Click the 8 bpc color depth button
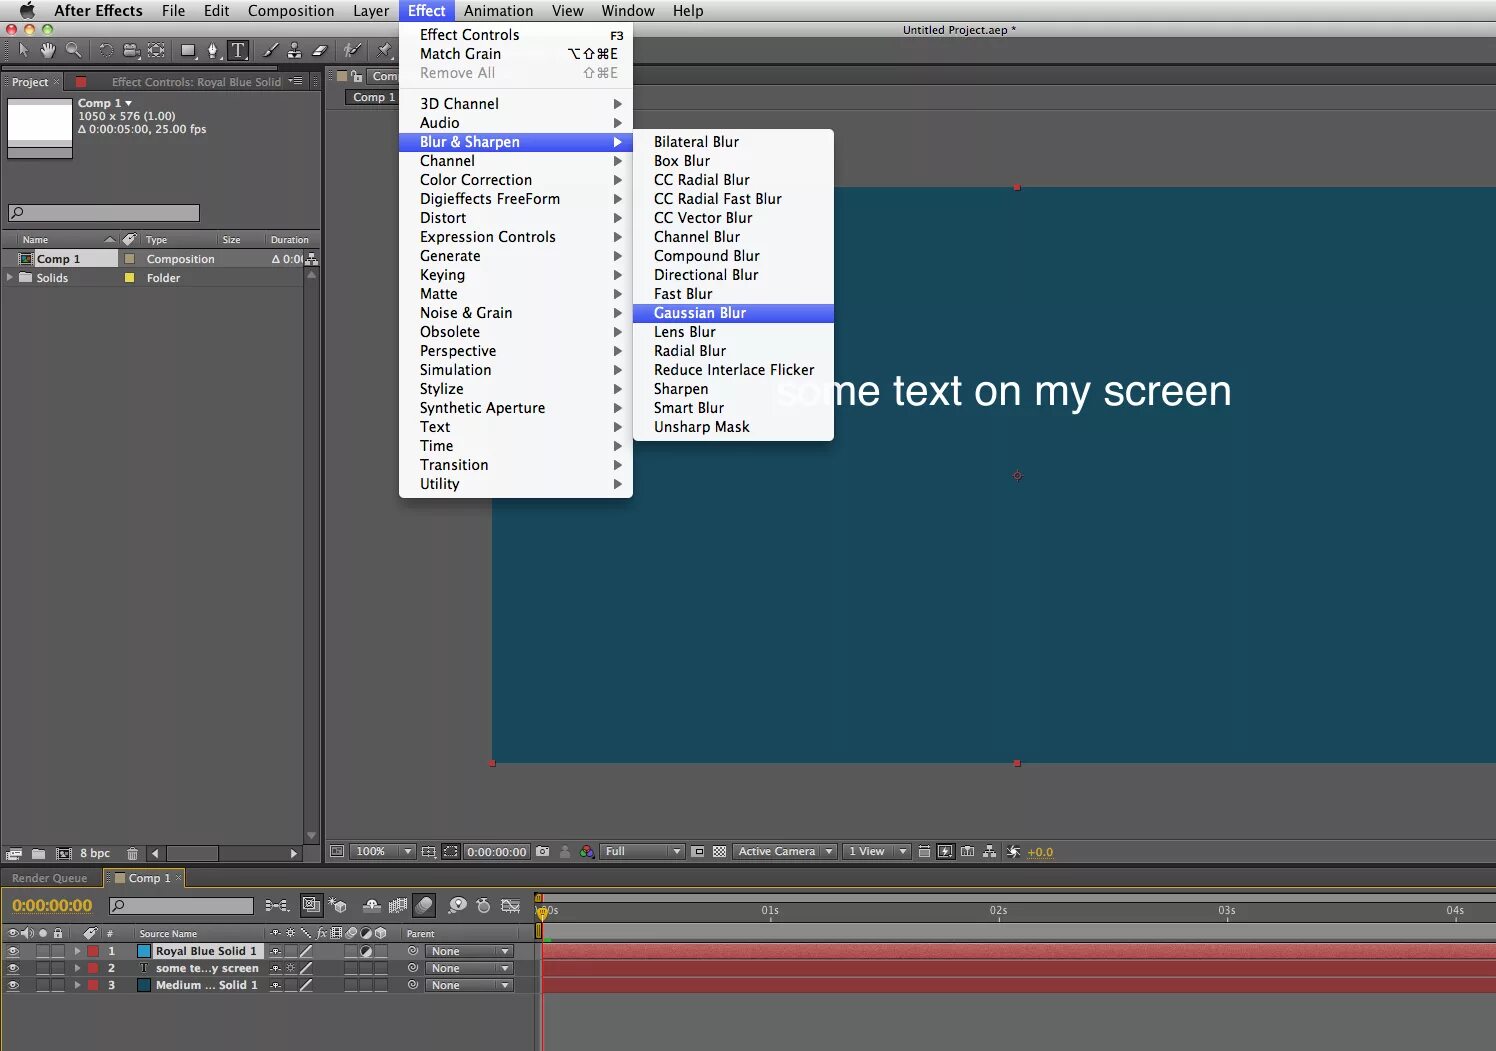The width and height of the screenshot is (1496, 1051). click(95, 854)
